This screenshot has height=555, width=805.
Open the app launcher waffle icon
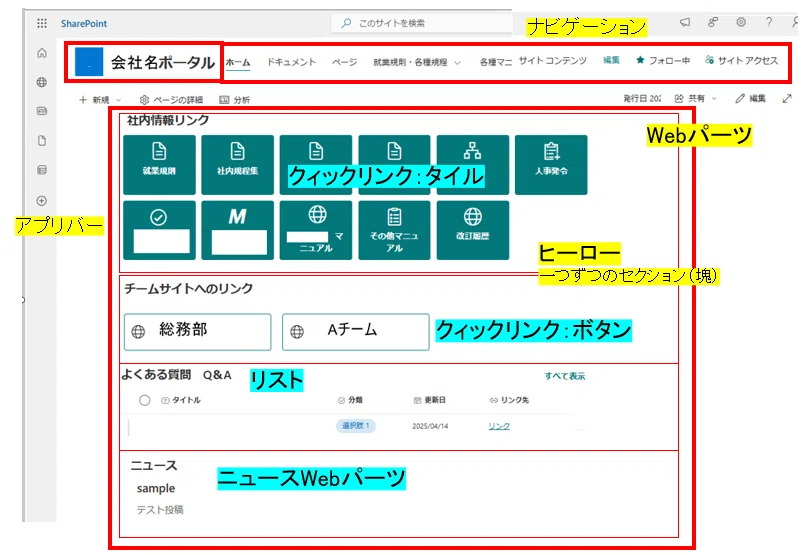point(42,23)
